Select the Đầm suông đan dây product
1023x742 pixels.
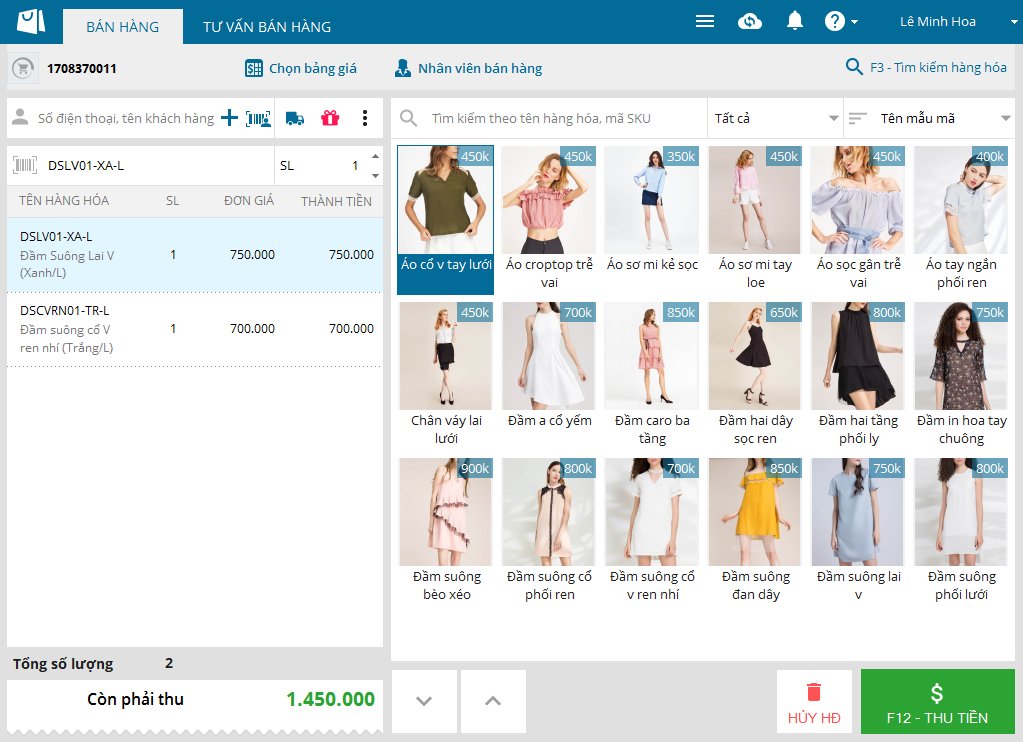click(756, 531)
